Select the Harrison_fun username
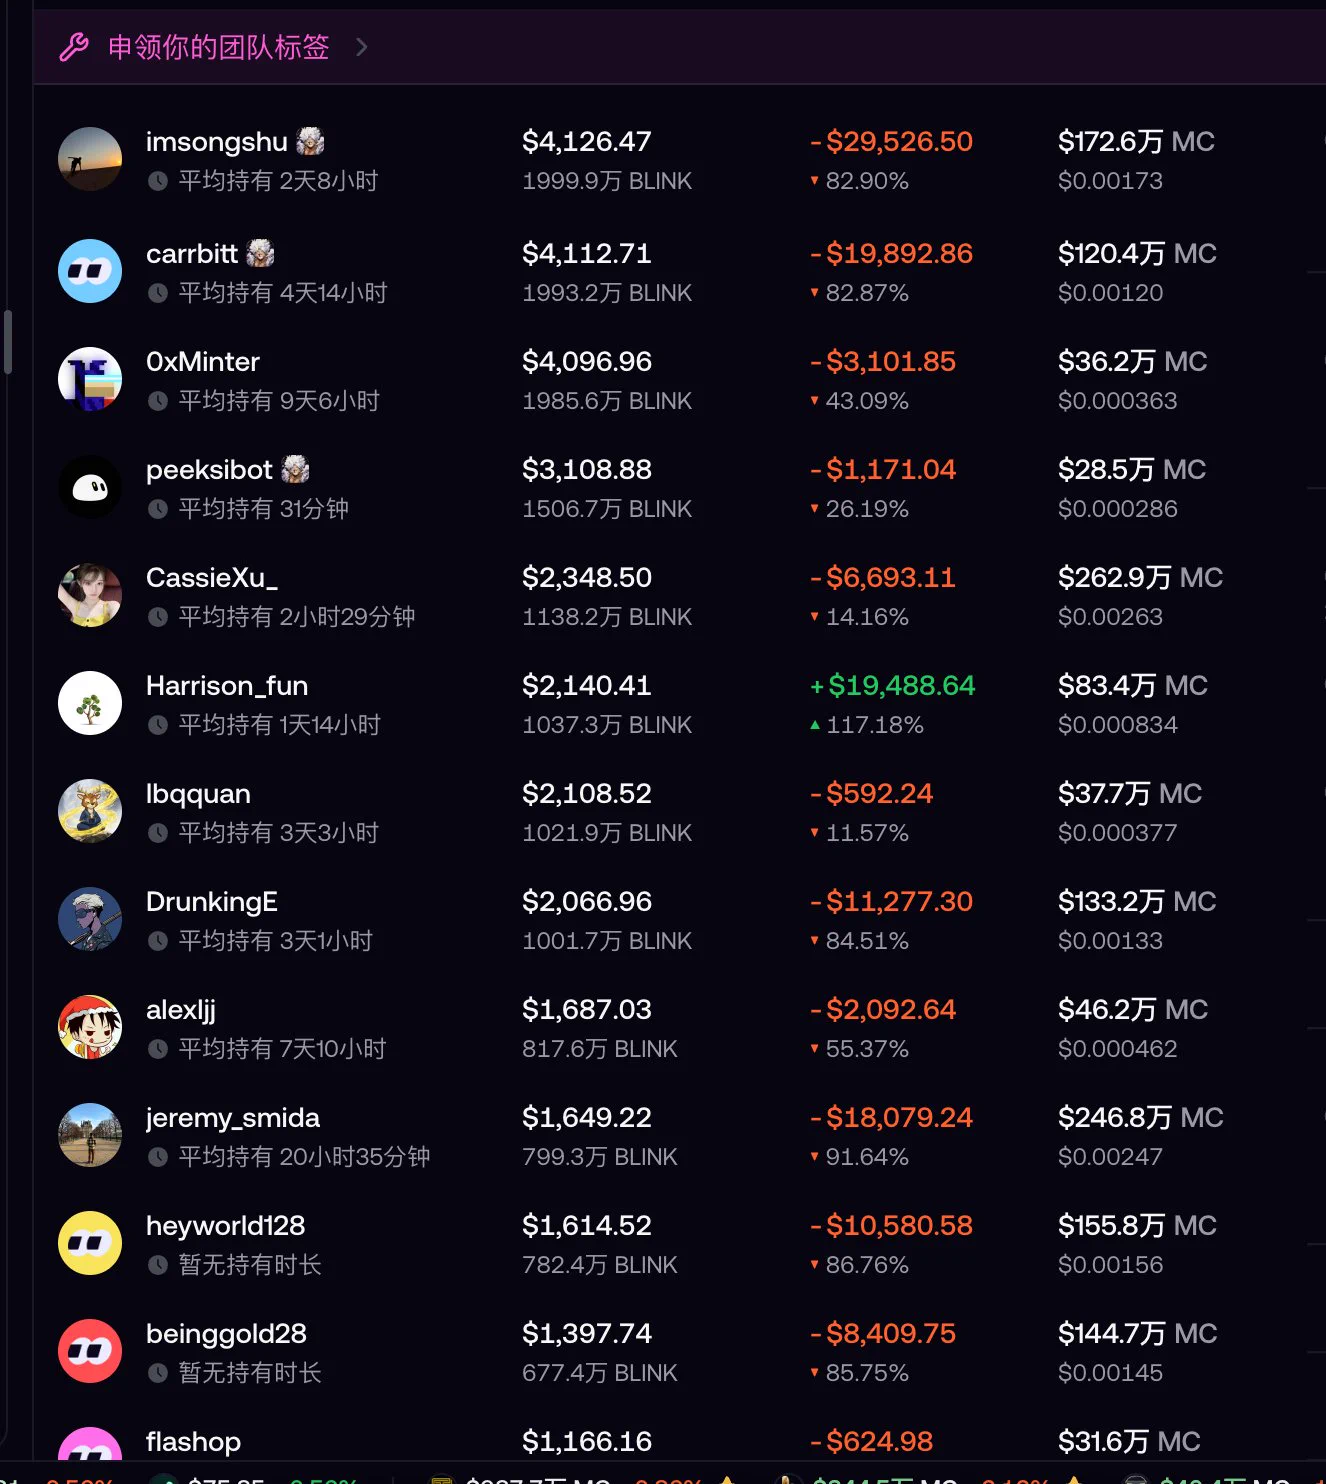Image resolution: width=1326 pixels, height=1484 pixels. tap(227, 686)
